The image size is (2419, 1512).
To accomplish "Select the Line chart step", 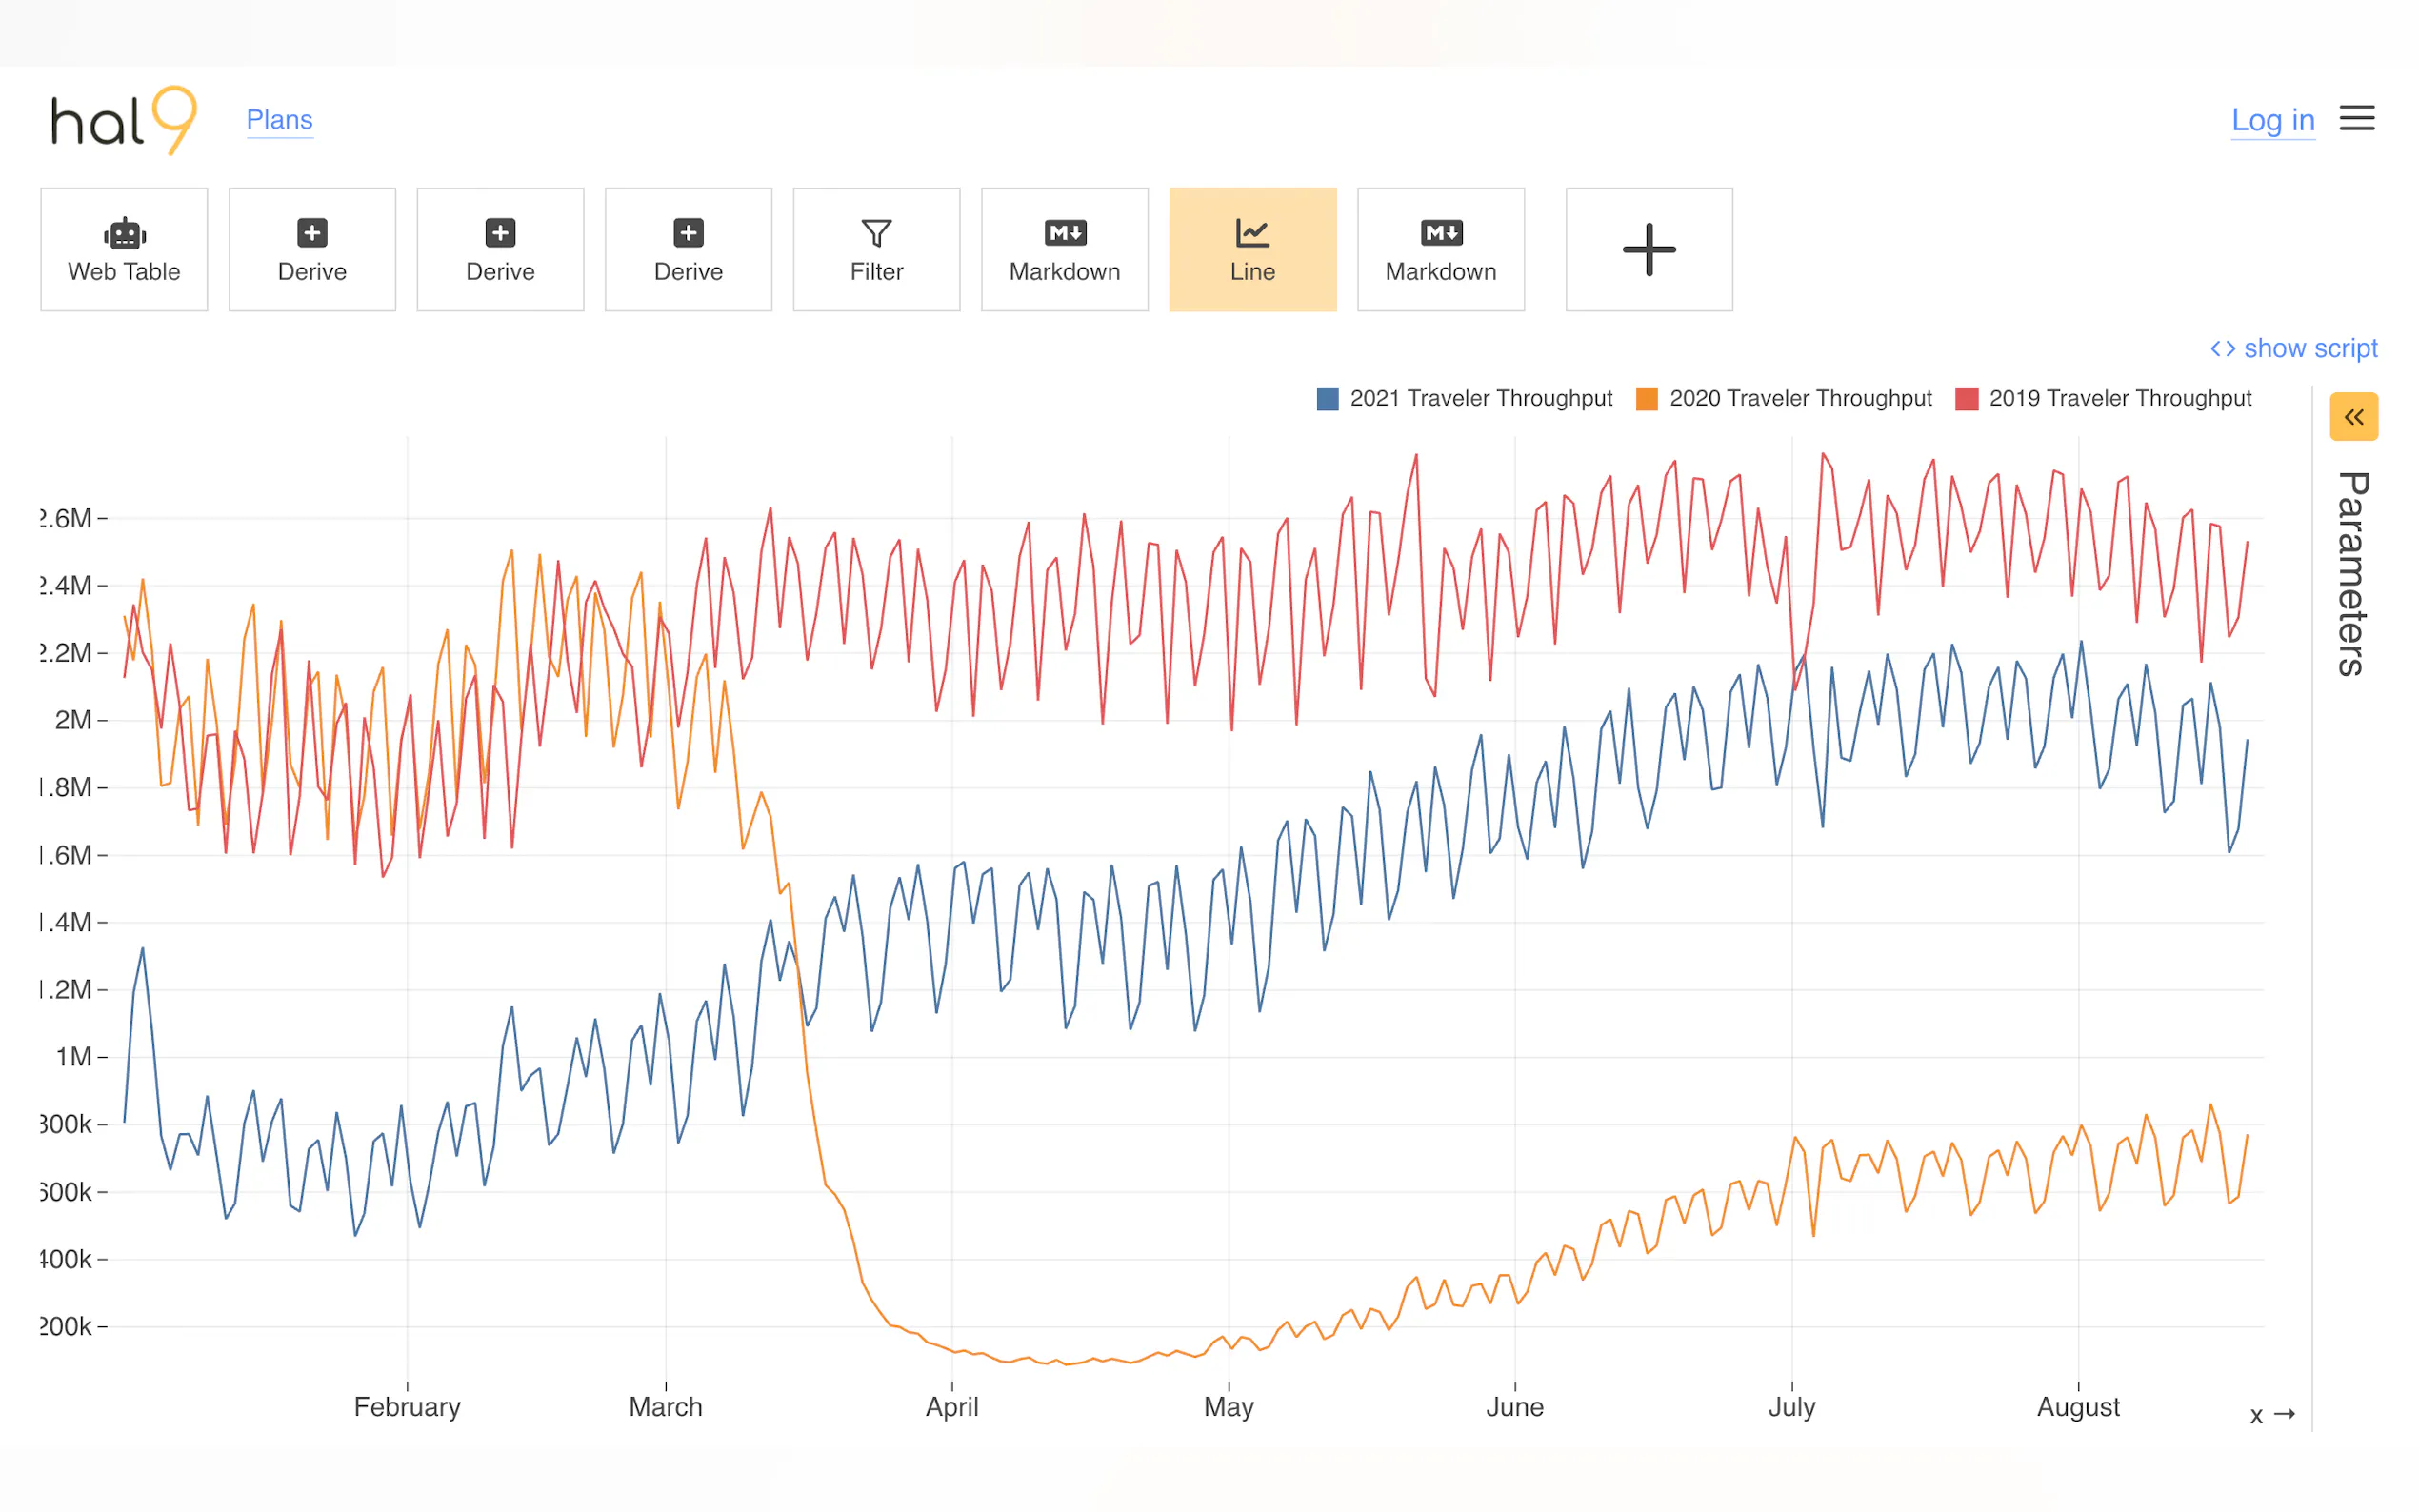I will (1252, 249).
